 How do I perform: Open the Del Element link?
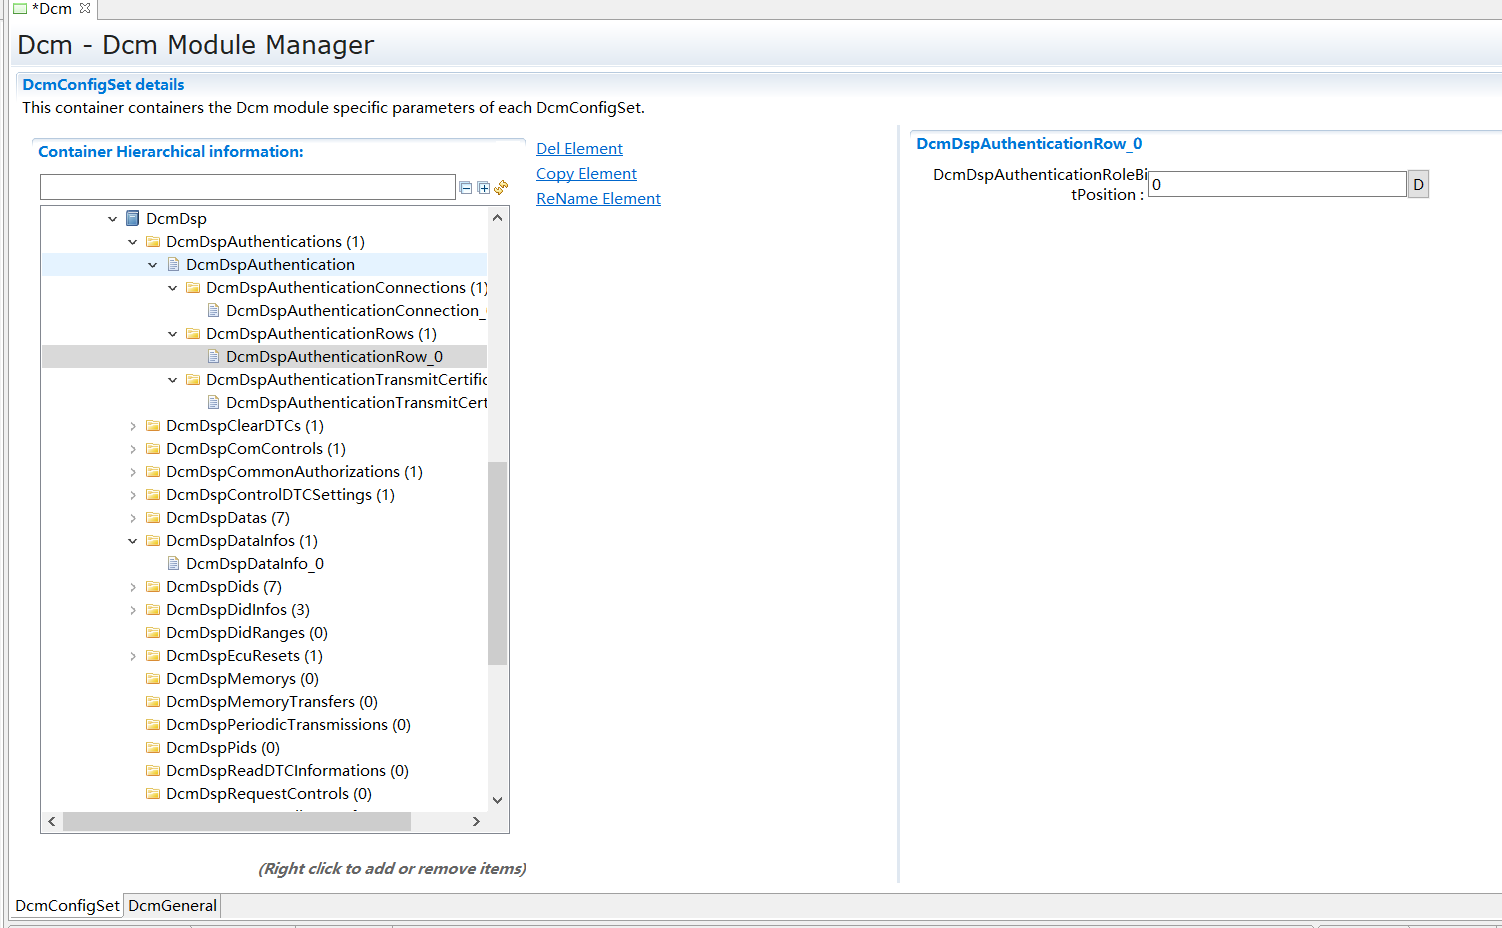[x=579, y=148]
